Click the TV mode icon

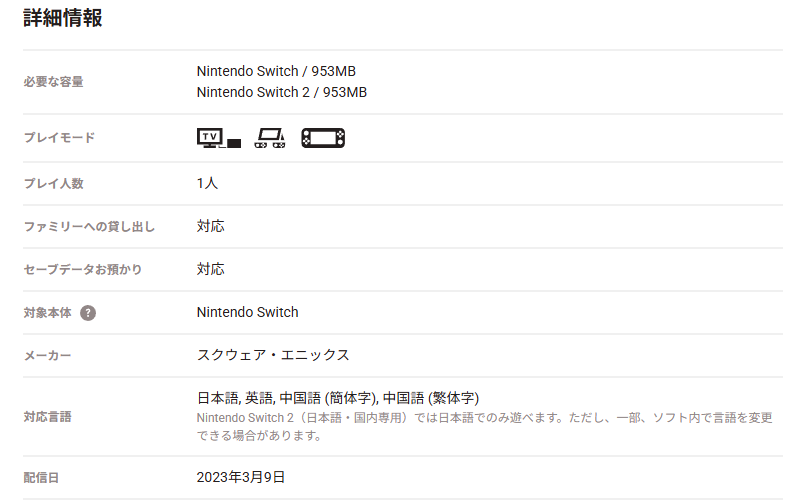[x=219, y=138]
